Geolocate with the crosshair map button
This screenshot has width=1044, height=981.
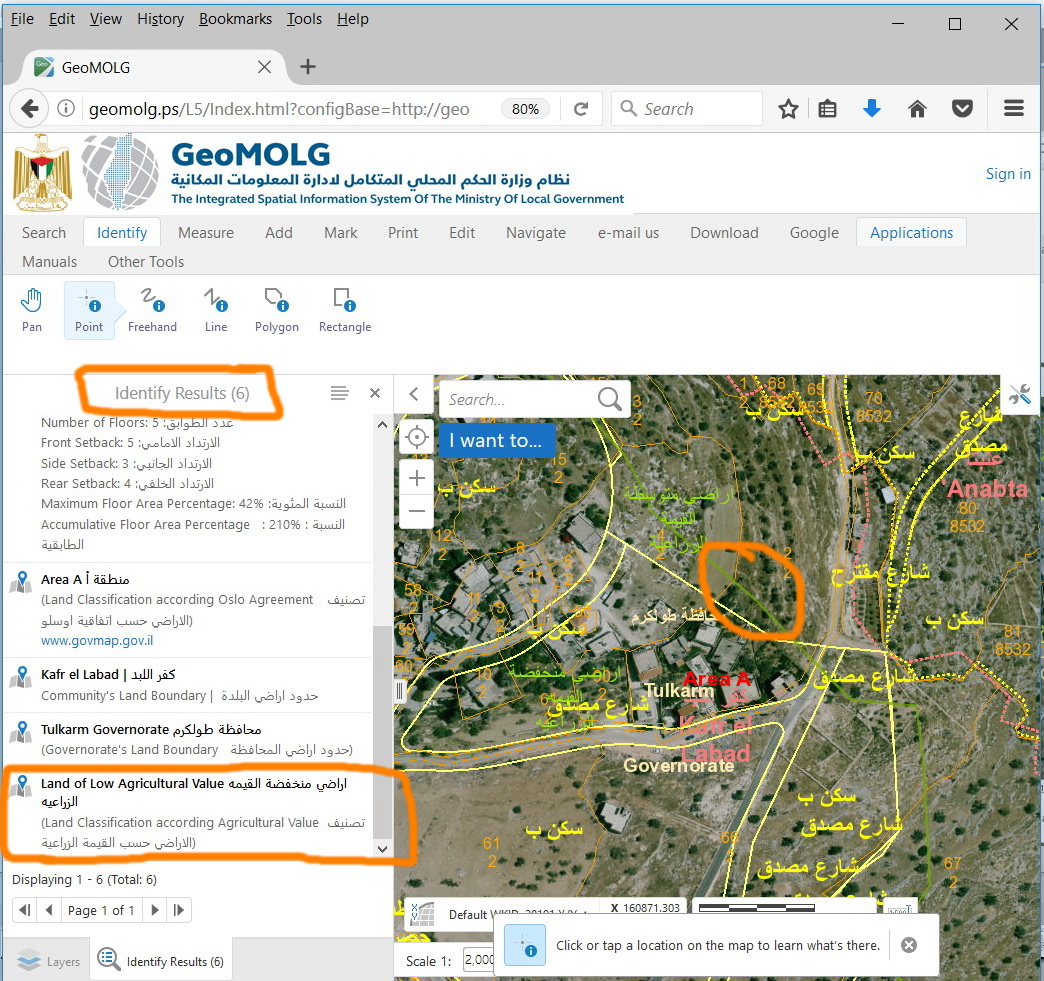417,438
